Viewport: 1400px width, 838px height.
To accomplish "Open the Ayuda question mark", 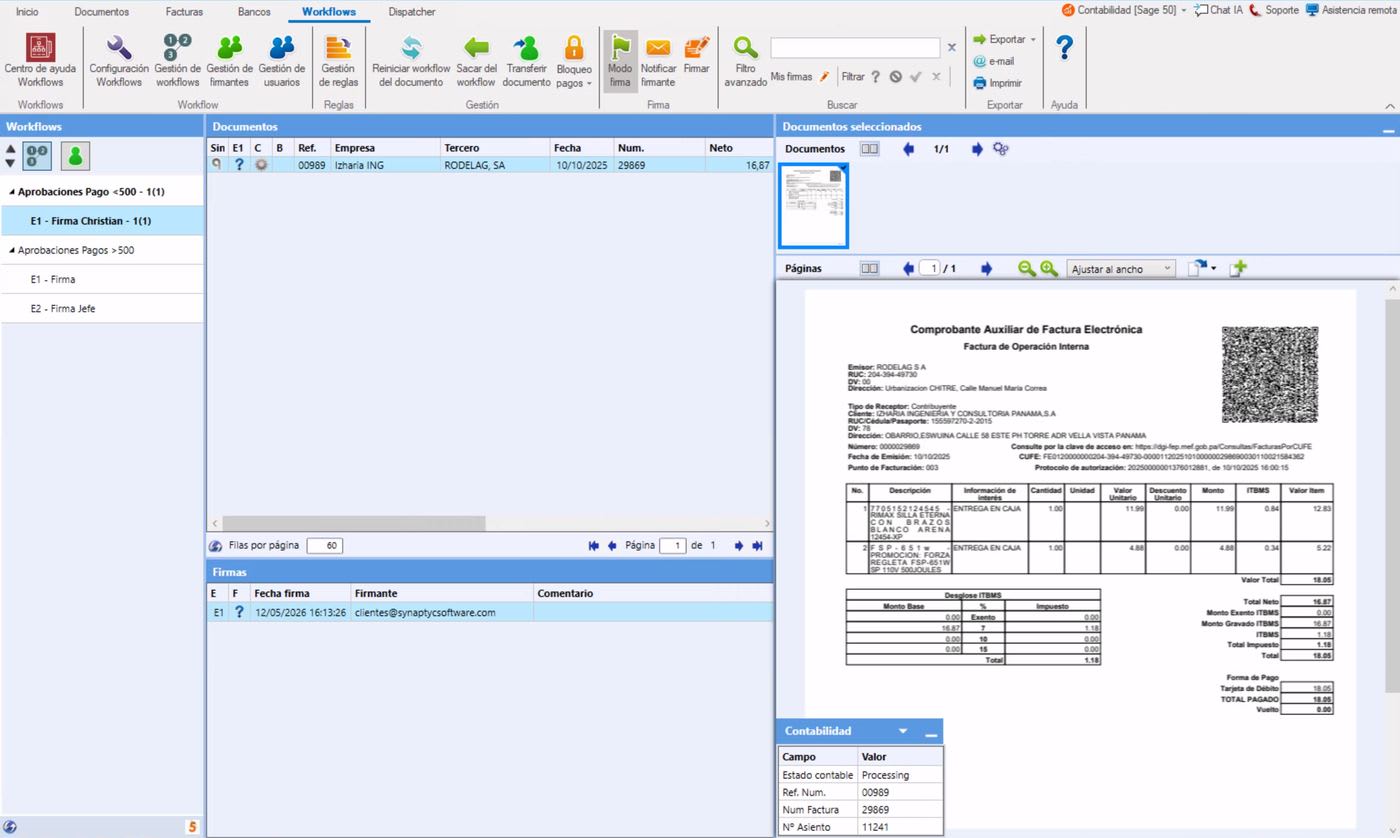I will coord(1065,47).
